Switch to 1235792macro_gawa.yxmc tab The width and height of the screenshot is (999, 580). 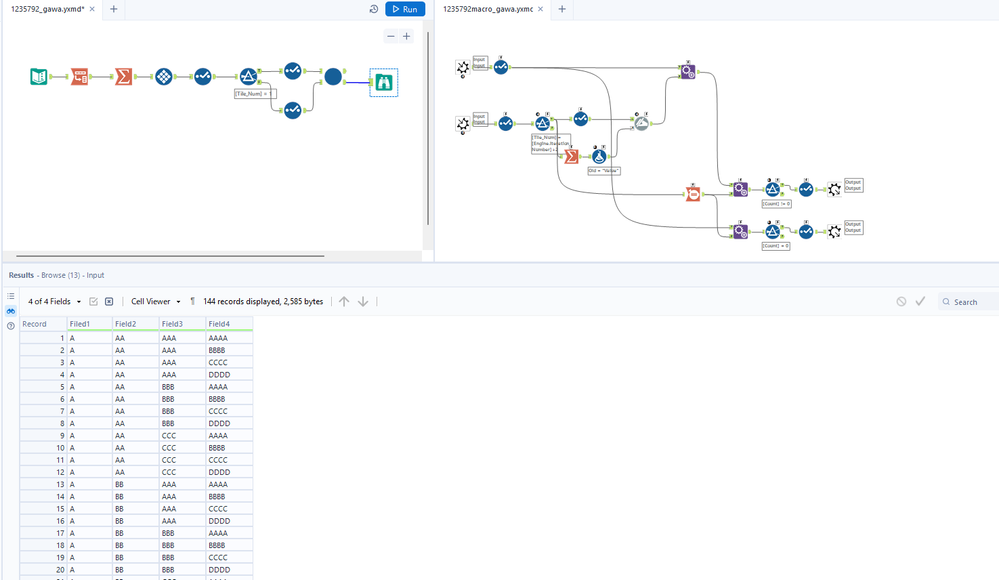pyautogui.click(x=488, y=9)
